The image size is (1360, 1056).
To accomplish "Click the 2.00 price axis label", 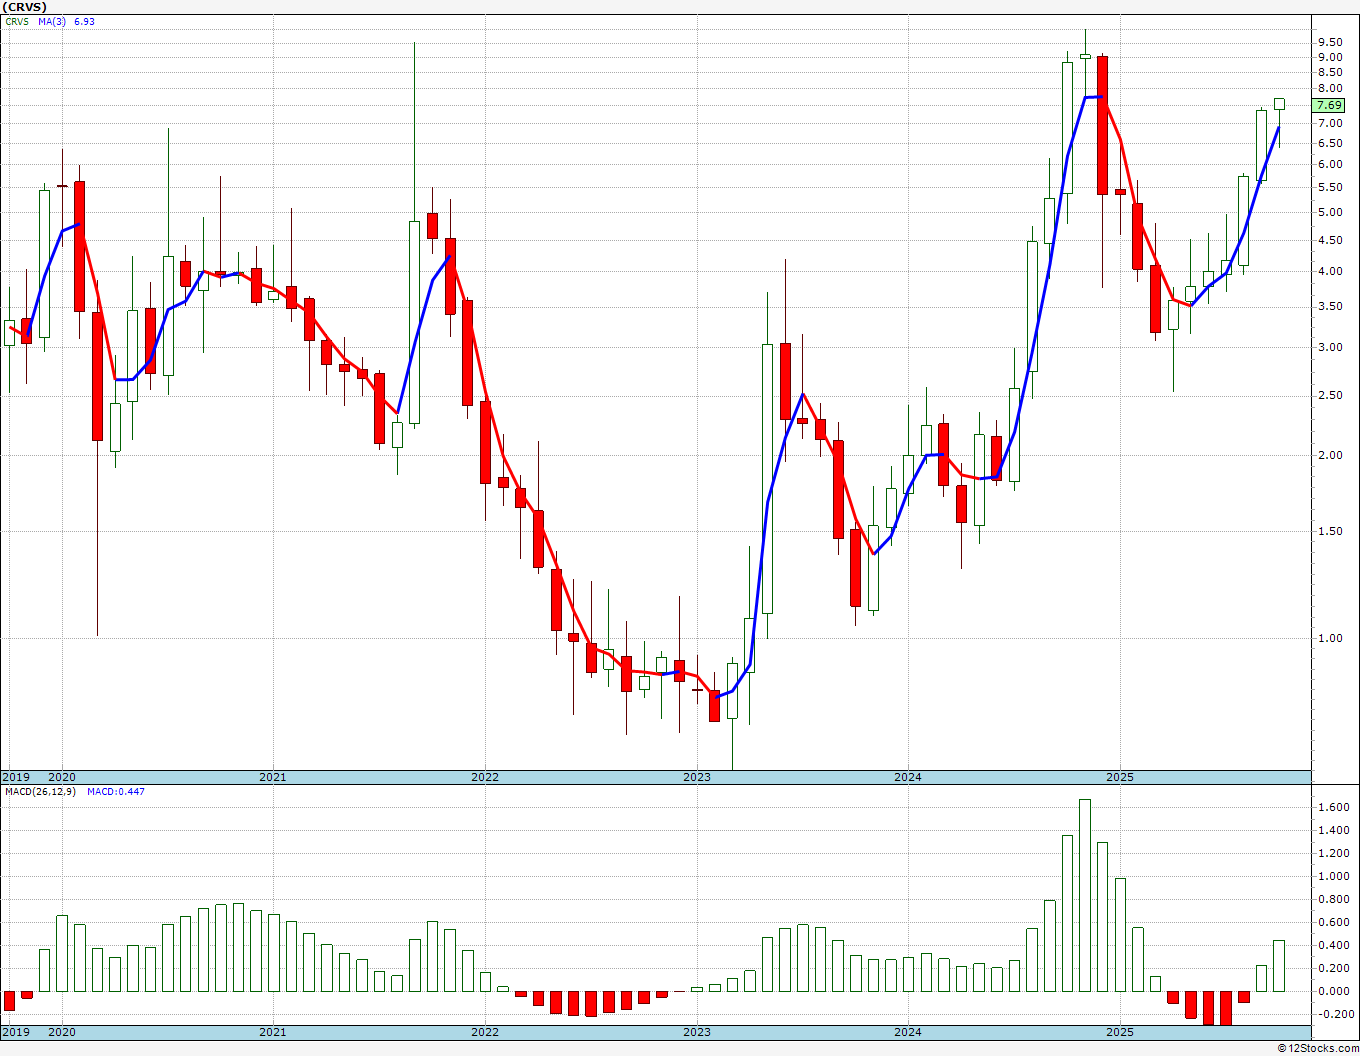I will click(1329, 455).
